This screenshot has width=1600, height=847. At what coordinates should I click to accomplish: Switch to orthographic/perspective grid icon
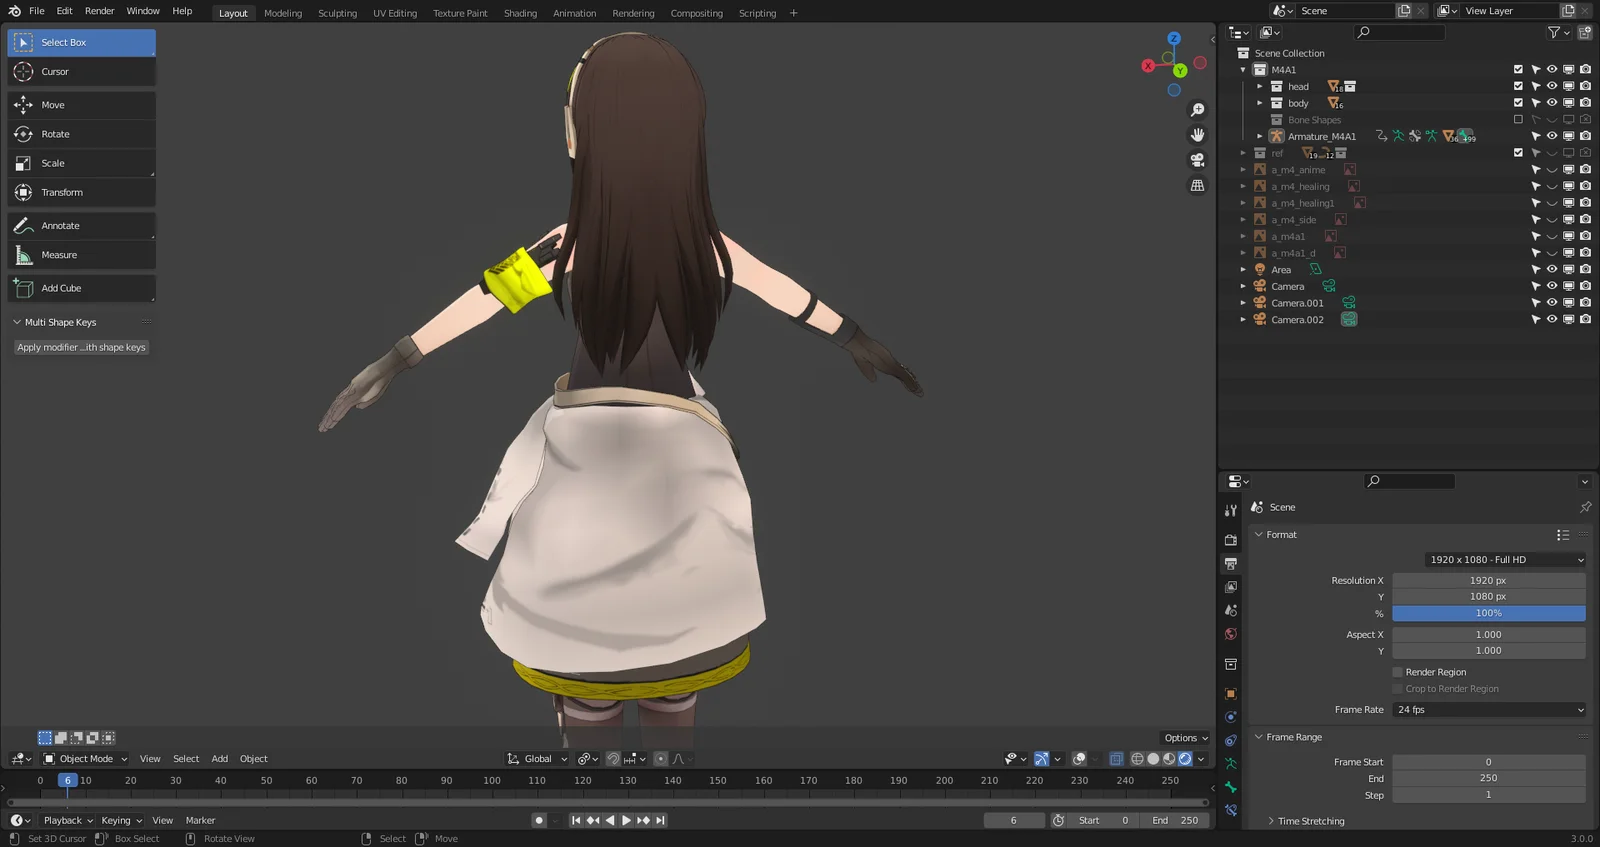click(1197, 186)
